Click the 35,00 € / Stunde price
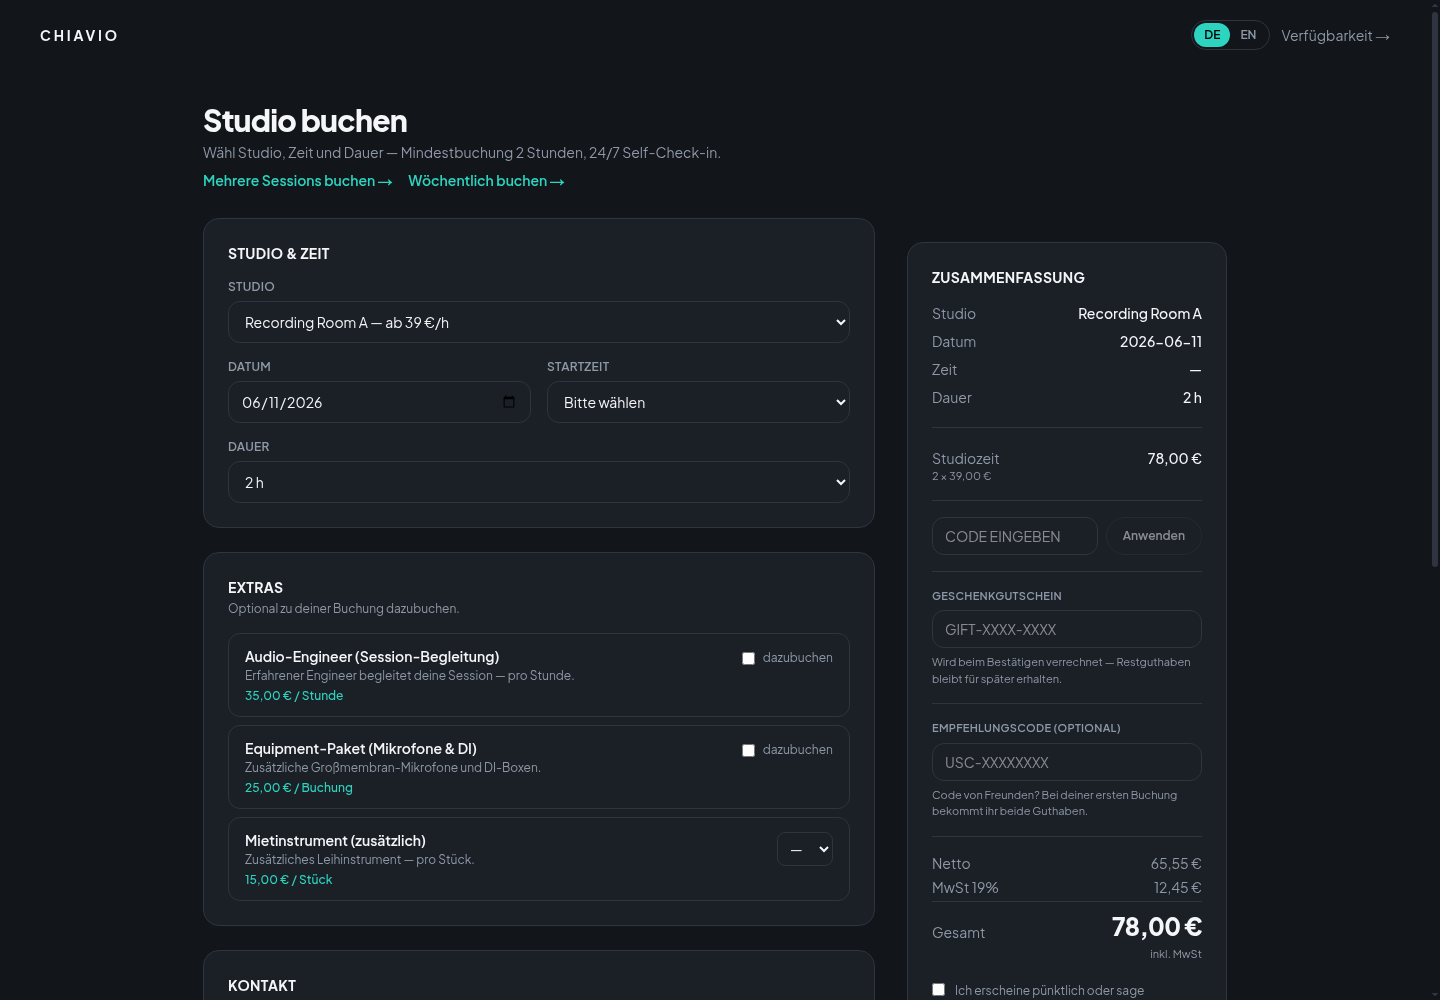 [294, 696]
